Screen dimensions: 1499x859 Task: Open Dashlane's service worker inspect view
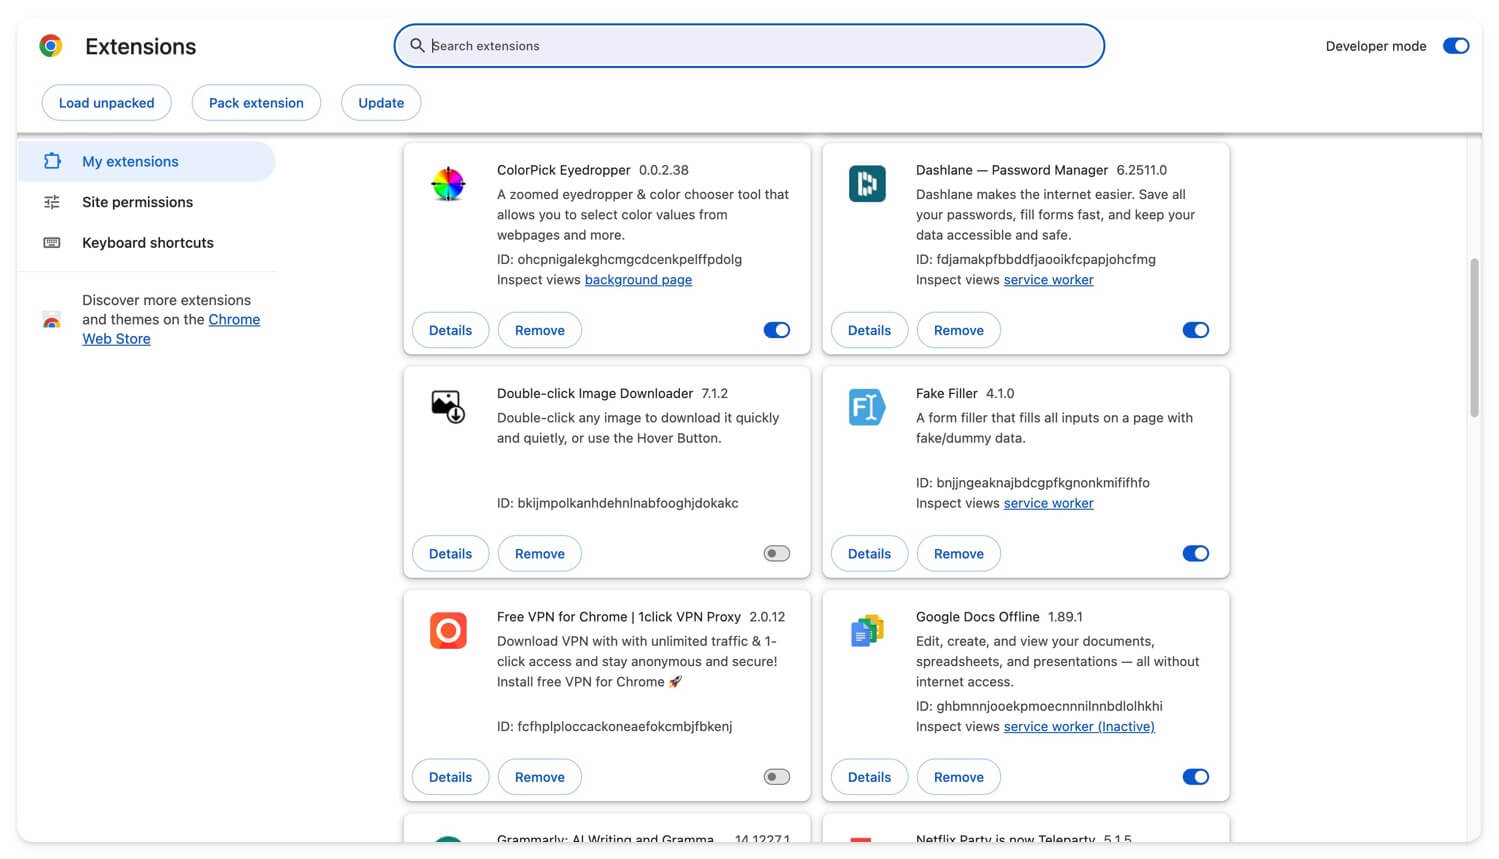[1048, 279]
